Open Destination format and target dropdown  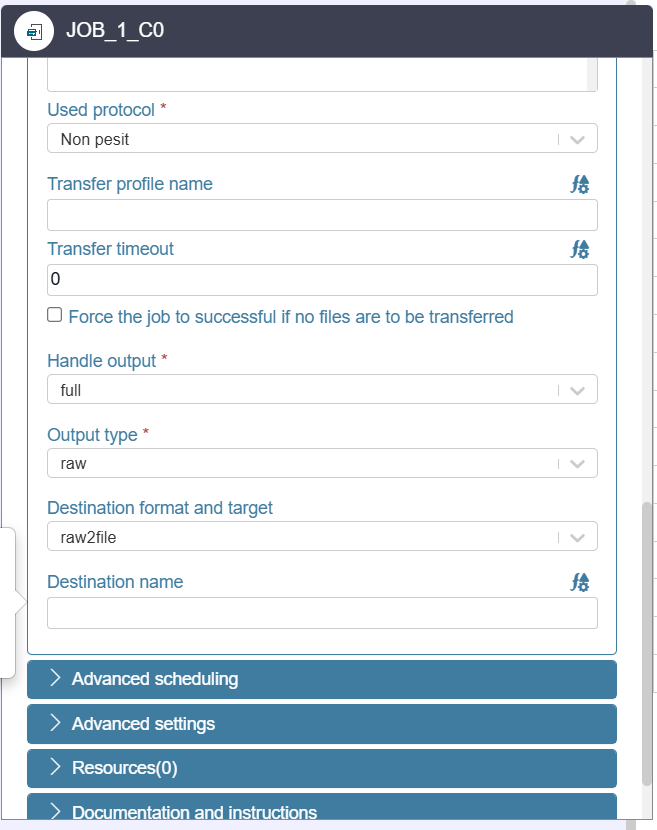(x=322, y=537)
